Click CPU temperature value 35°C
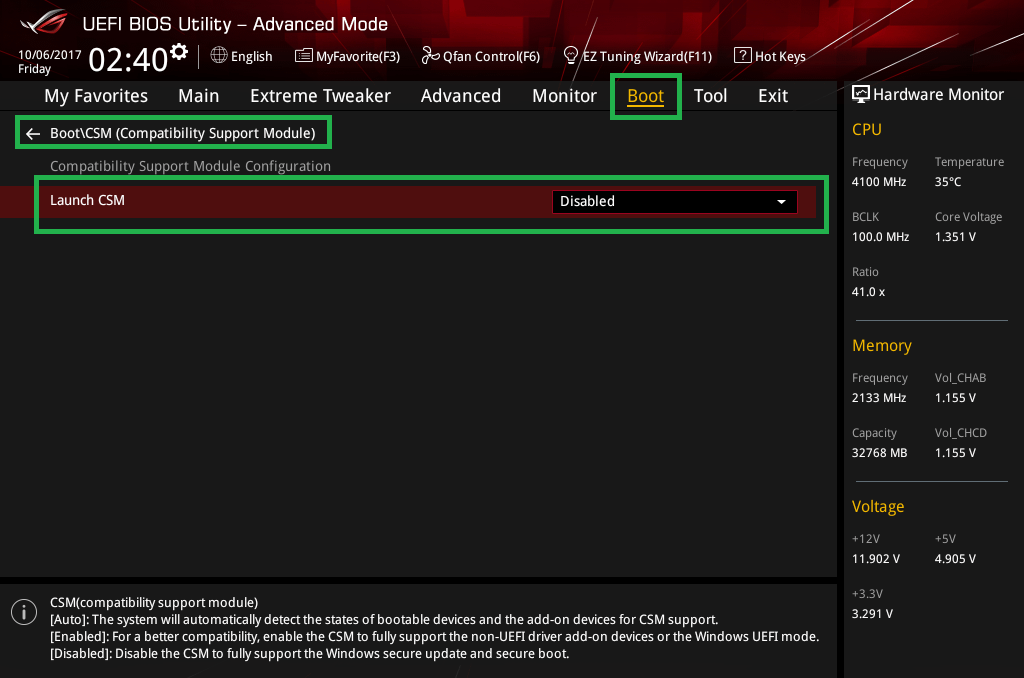Image resolution: width=1024 pixels, height=678 pixels. (948, 182)
